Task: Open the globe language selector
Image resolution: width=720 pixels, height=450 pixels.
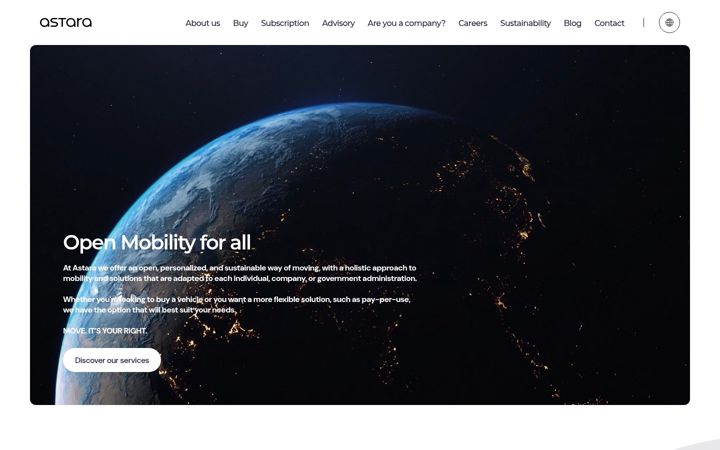Action: (669, 22)
